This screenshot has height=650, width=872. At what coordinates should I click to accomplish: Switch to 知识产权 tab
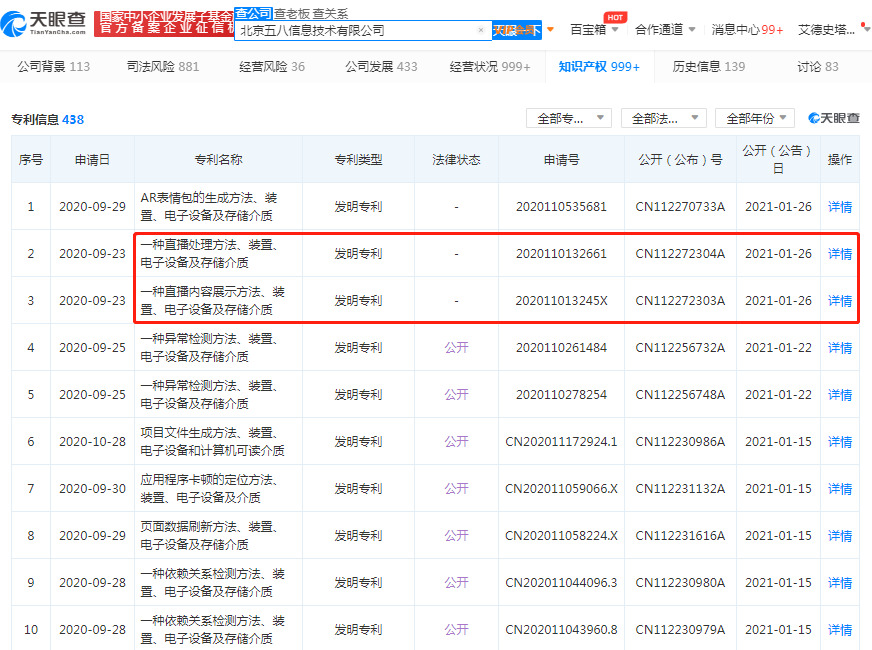(x=599, y=67)
